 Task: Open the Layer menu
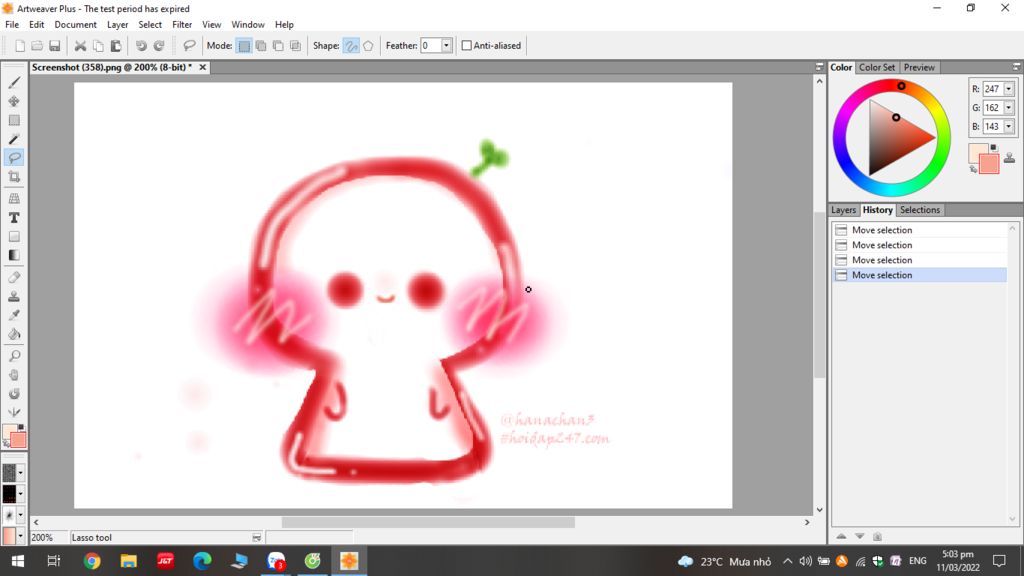tap(118, 25)
